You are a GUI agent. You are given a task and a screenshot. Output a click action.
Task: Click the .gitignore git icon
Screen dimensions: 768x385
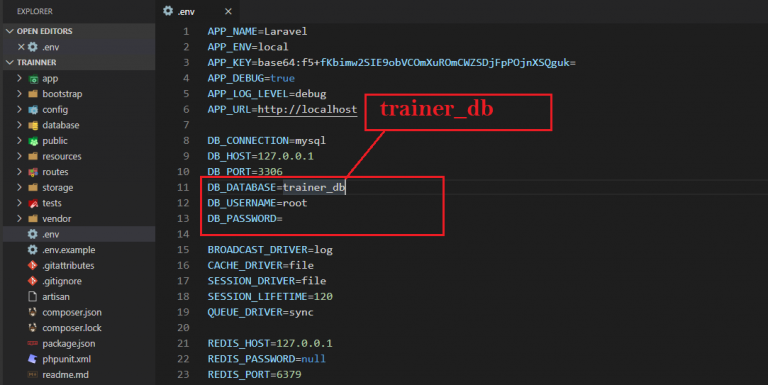click(32, 281)
